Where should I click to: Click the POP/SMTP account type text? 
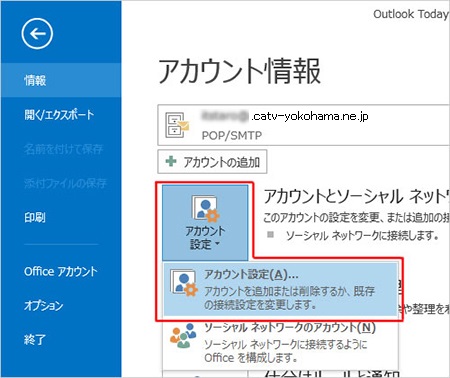click(232, 135)
